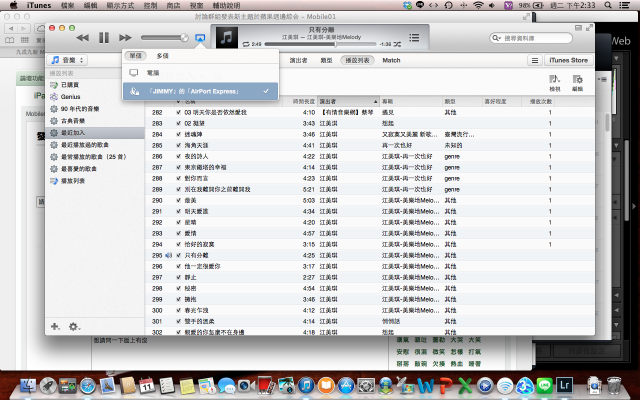Open the search magnifier dropdown arrow

click(496, 38)
